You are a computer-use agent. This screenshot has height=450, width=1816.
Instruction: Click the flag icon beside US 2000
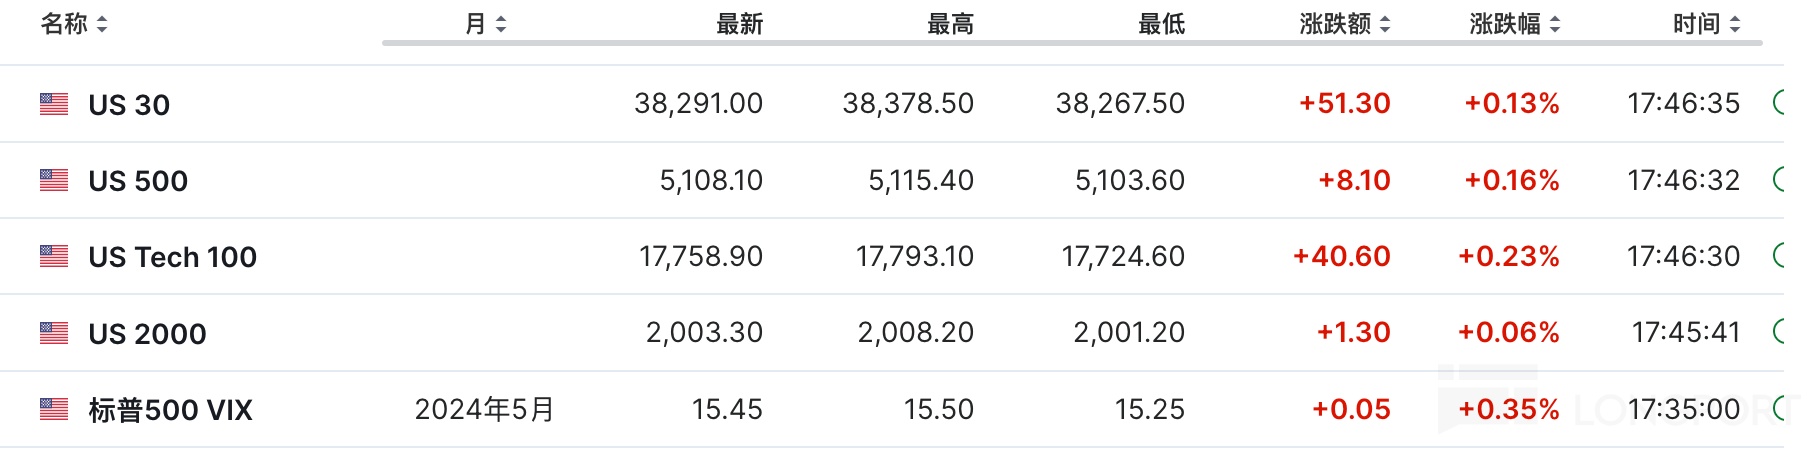(54, 333)
